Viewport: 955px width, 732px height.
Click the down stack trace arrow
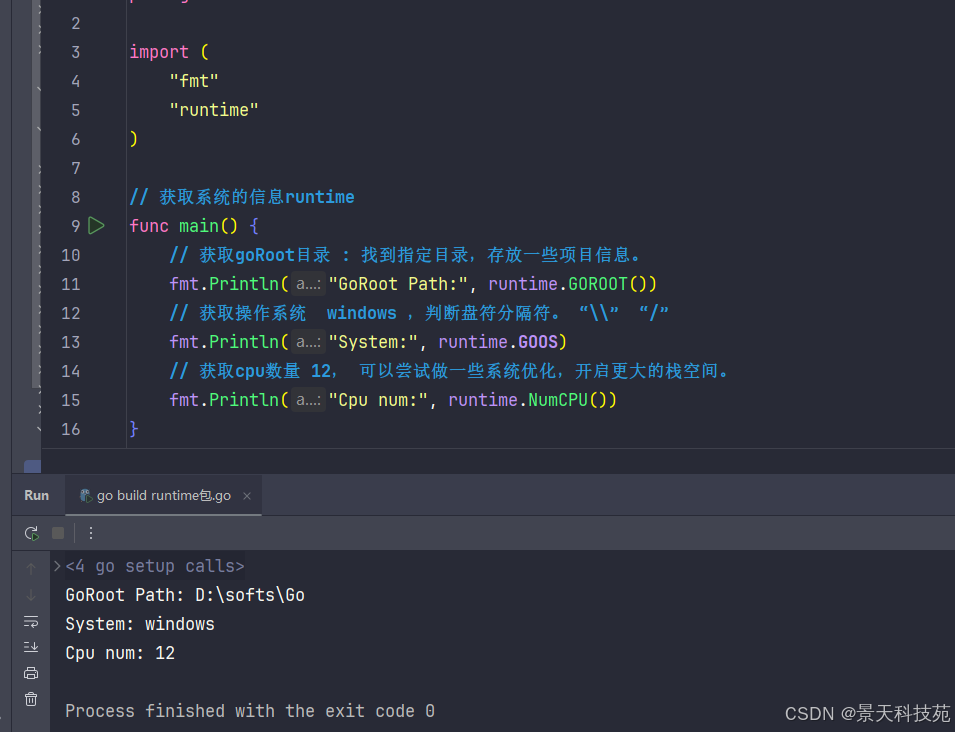[x=31, y=595]
